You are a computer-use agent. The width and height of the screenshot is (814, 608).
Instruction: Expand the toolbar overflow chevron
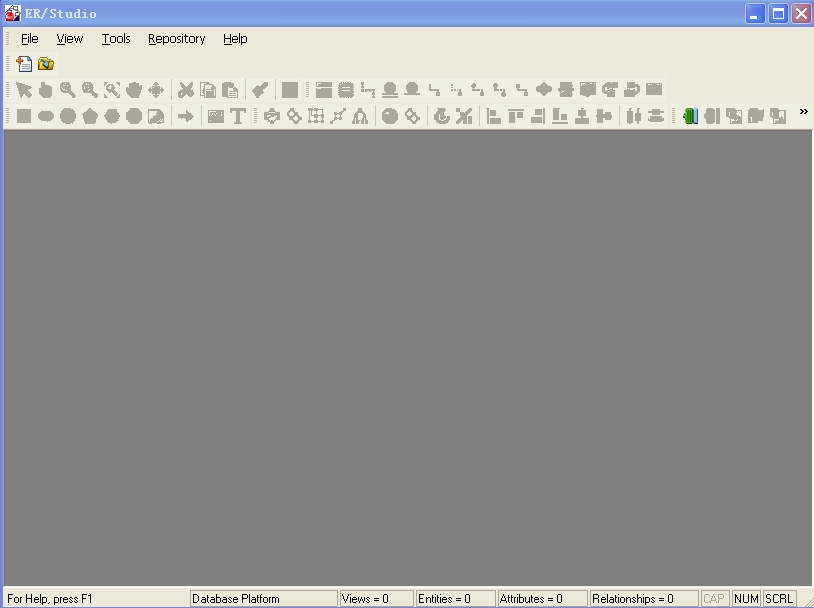[x=804, y=112]
